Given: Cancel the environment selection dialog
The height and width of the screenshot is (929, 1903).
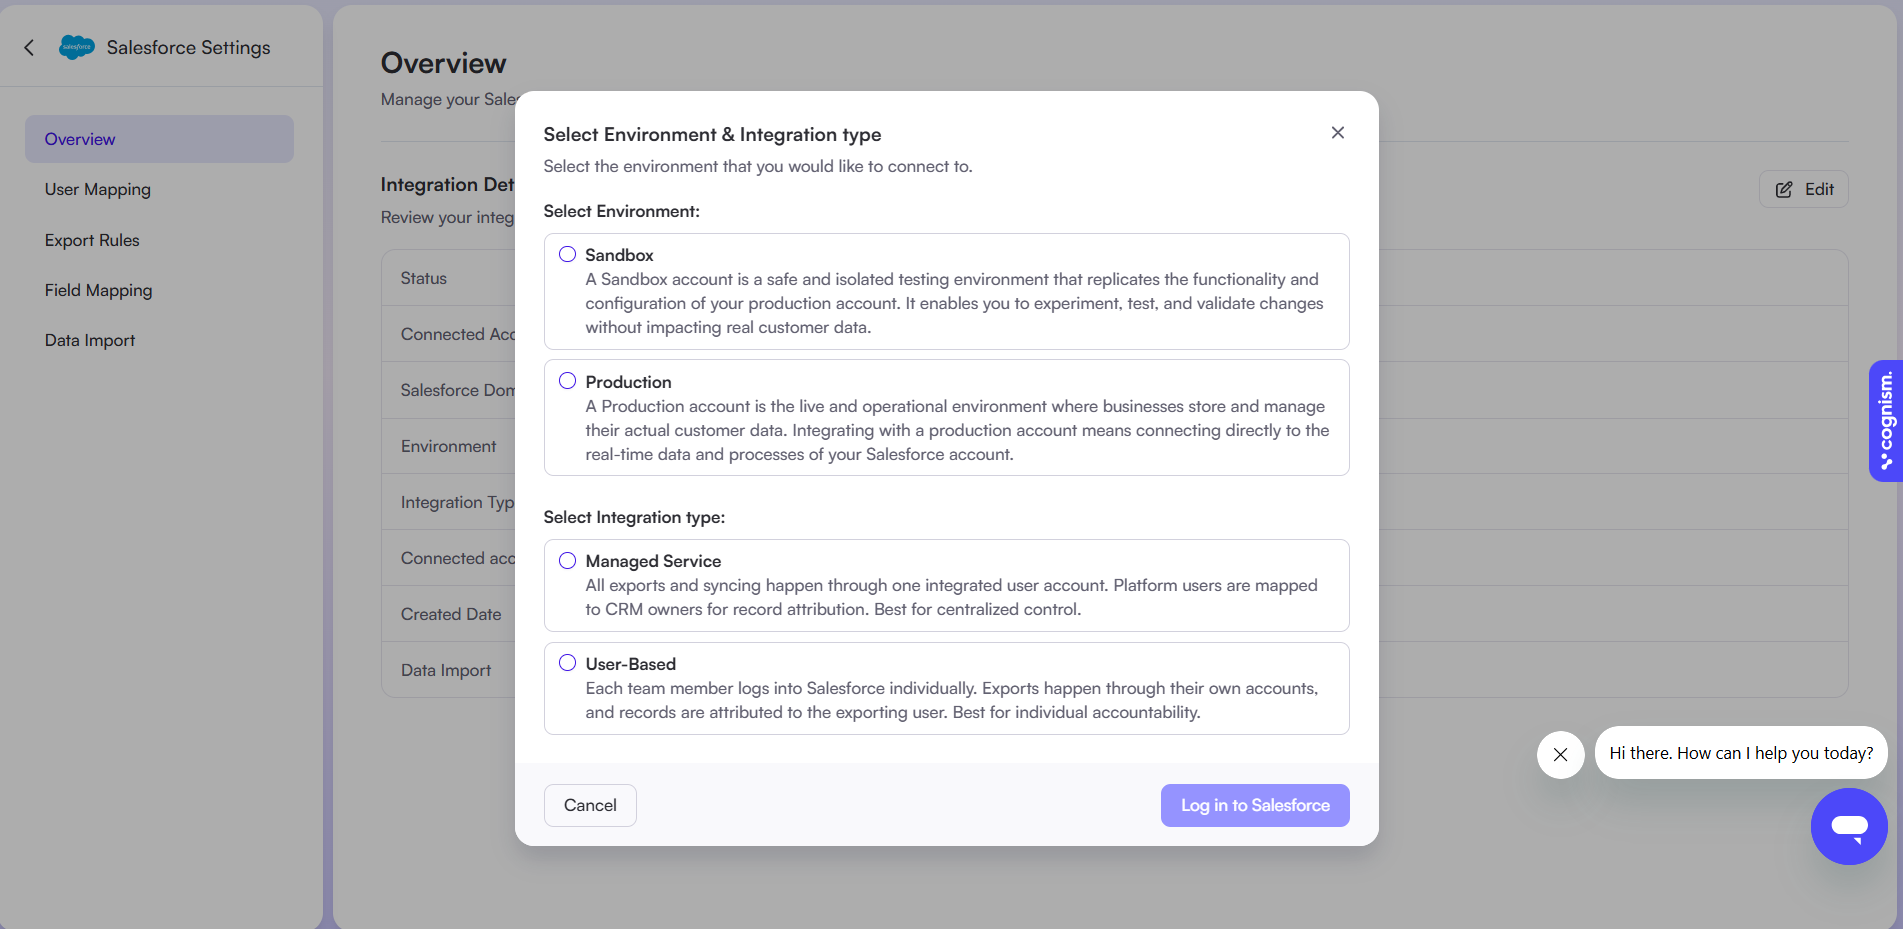Looking at the screenshot, I should click(590, 805).
